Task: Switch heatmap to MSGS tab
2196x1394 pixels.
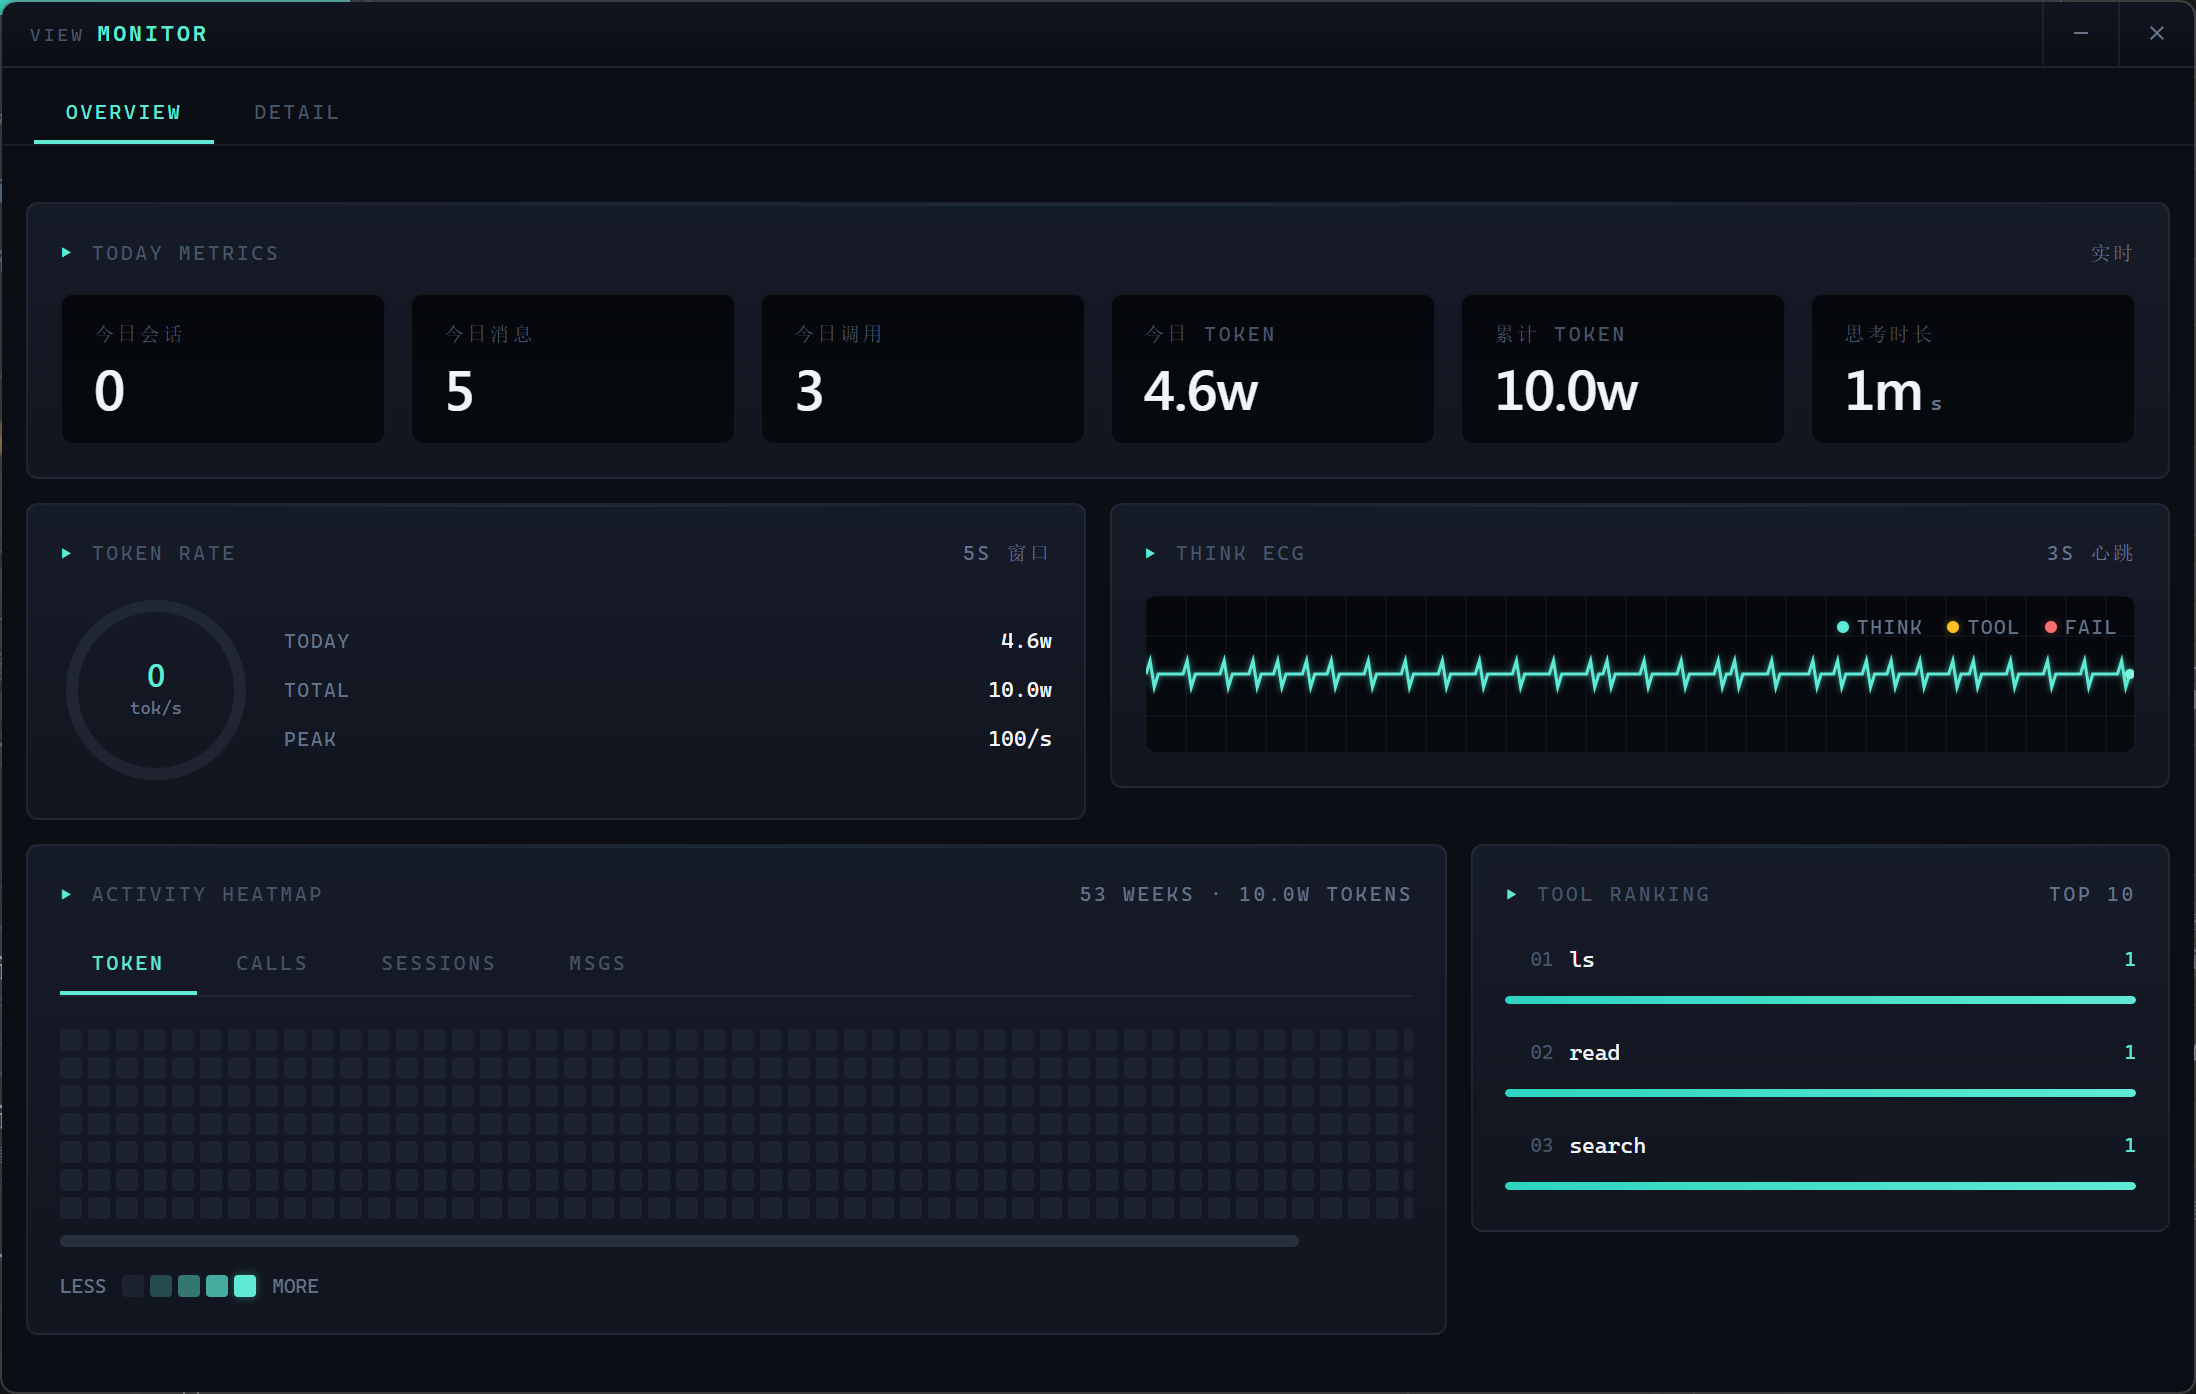Action: tap(597, 963)
